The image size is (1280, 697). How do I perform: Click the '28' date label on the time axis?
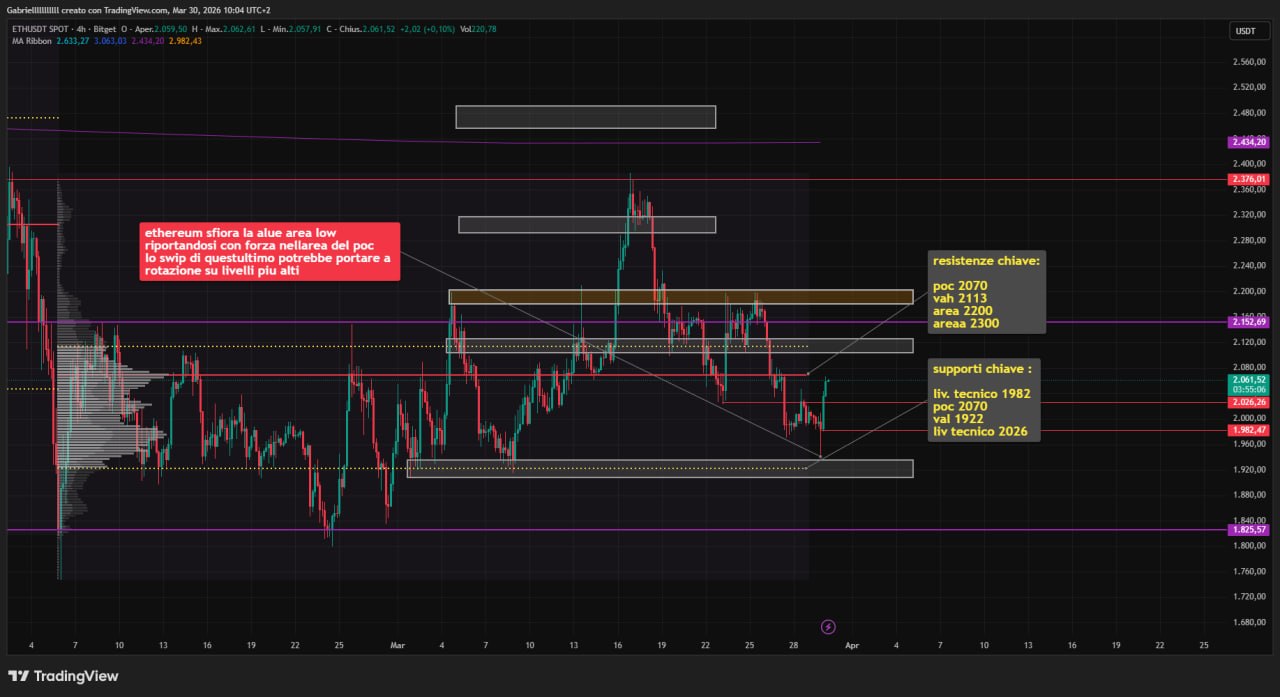point(793,646)
